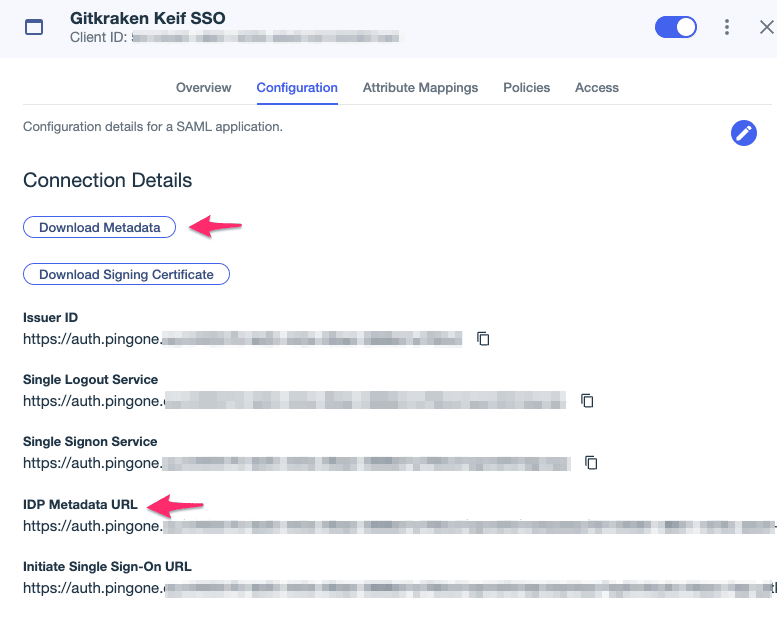View the Access tab
The width and height of the screenshot is (777, 619).
pos(597,88)
